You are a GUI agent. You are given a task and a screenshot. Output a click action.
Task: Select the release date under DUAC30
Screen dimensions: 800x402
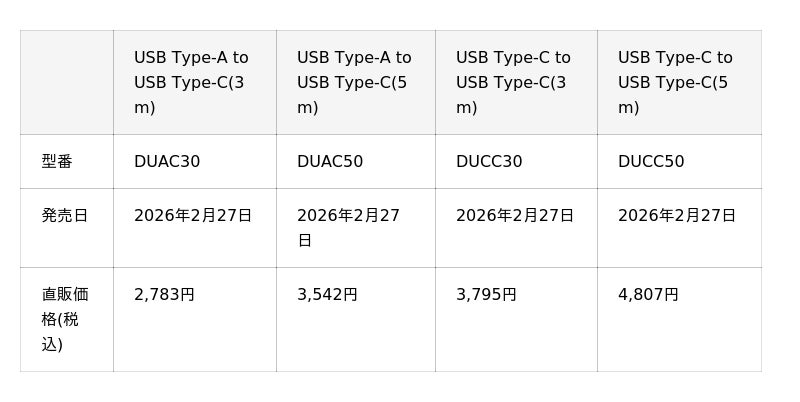[x=193, y=216]
